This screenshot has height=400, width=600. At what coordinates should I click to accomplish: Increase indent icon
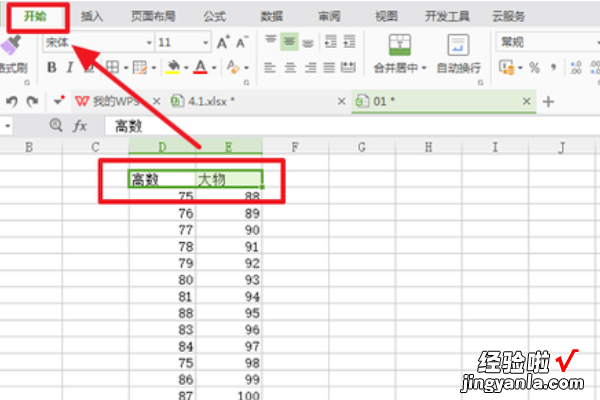point(349,41)
